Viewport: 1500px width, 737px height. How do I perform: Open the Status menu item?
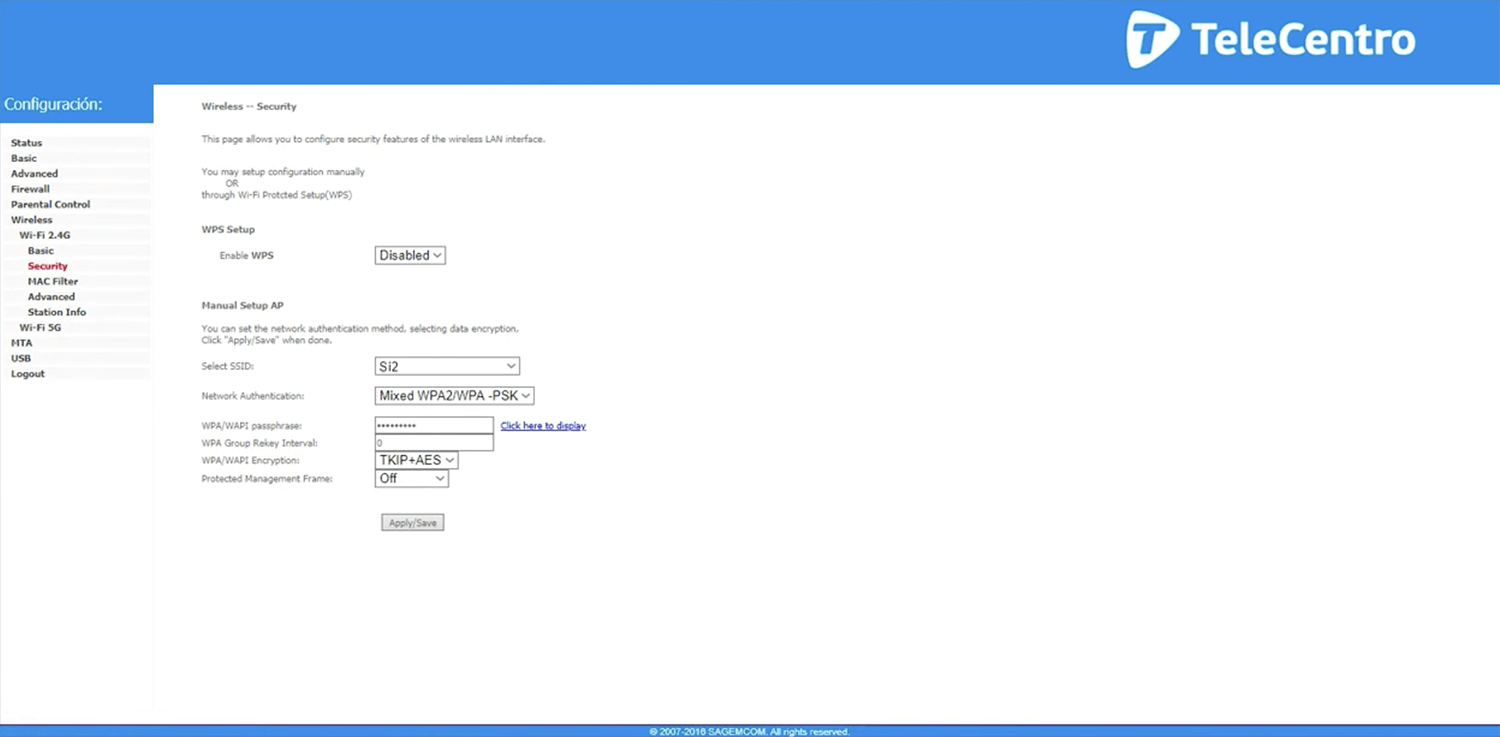click(x=27, y=143)
